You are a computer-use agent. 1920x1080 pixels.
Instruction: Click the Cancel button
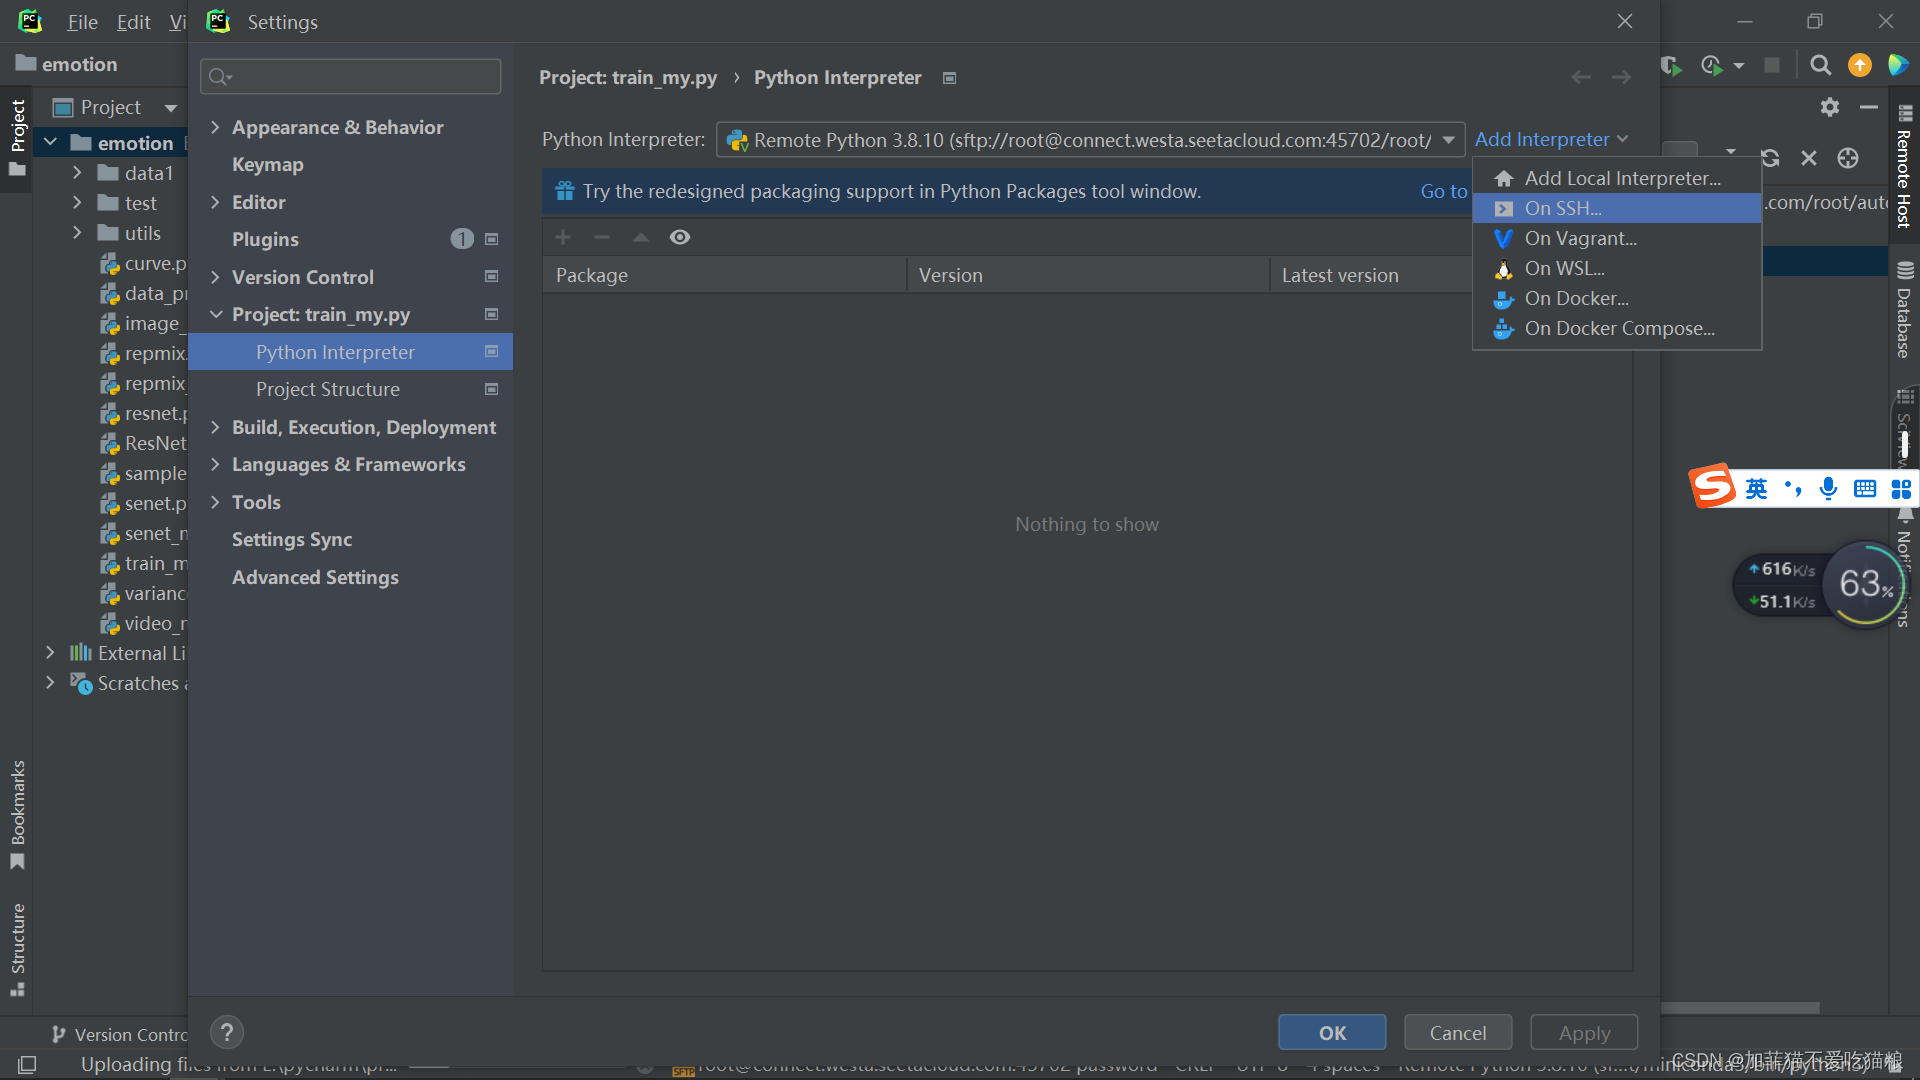coord(1456,1033)
